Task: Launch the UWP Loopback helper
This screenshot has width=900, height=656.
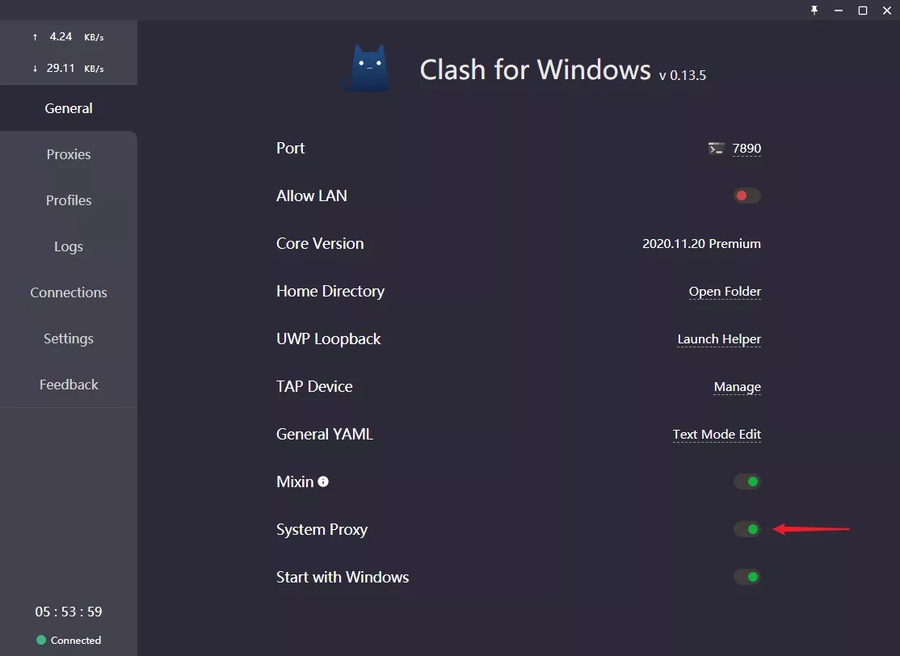Action: click(719, 339)
